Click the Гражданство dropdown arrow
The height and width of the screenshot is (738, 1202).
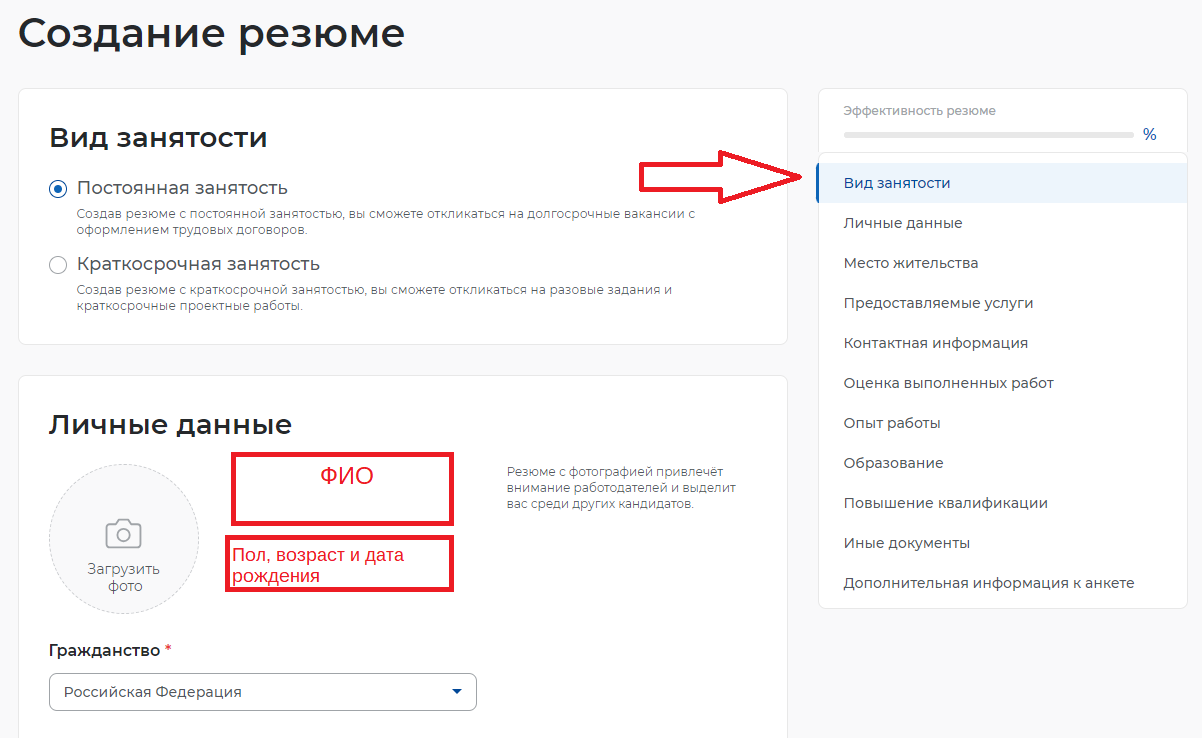coord(457,692)
